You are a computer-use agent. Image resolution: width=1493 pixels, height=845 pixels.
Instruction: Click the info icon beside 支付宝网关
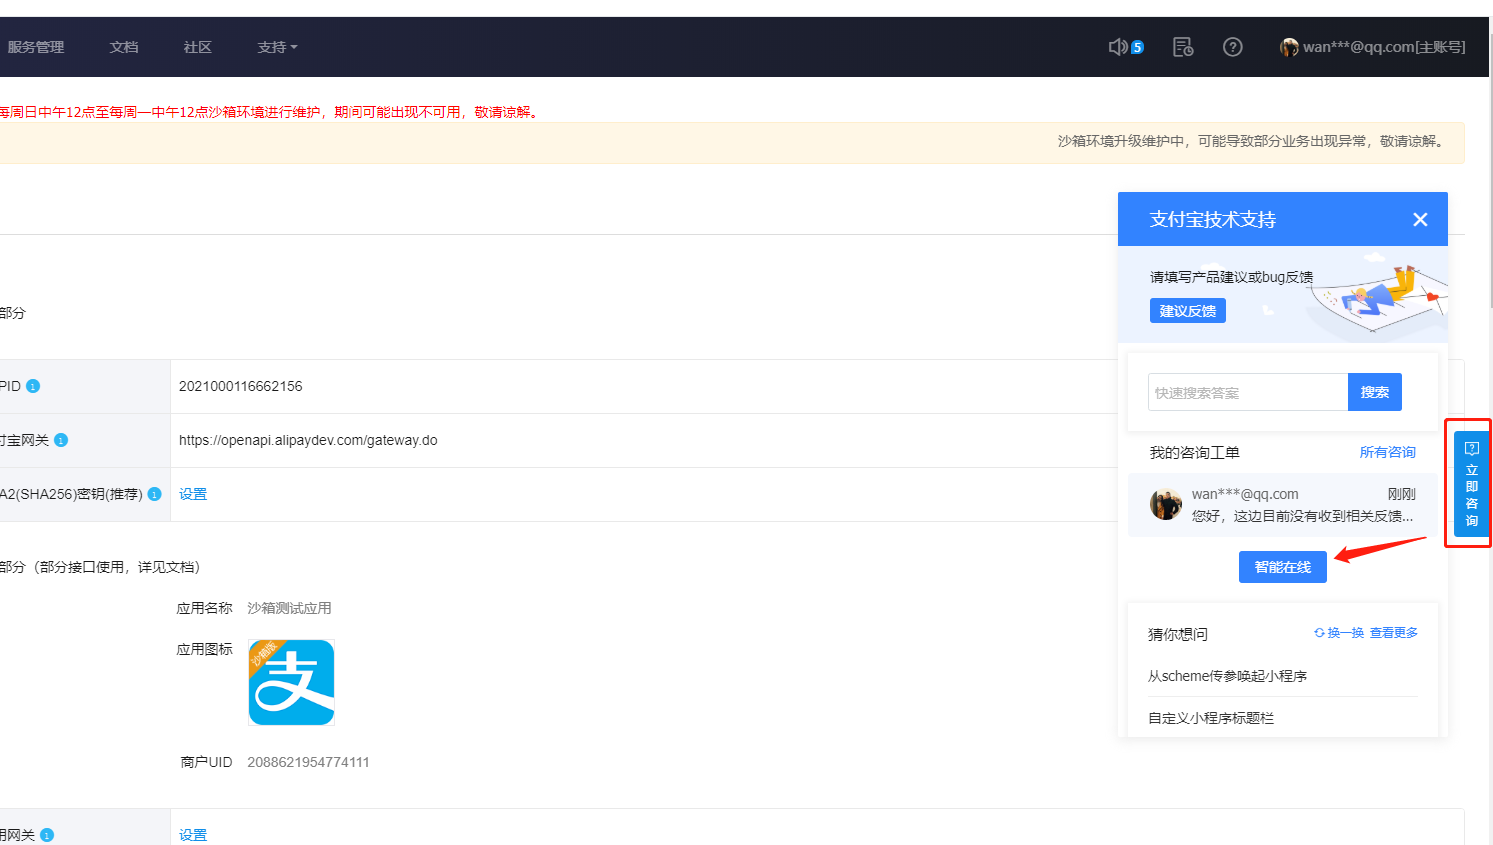[x=61, y=440]
